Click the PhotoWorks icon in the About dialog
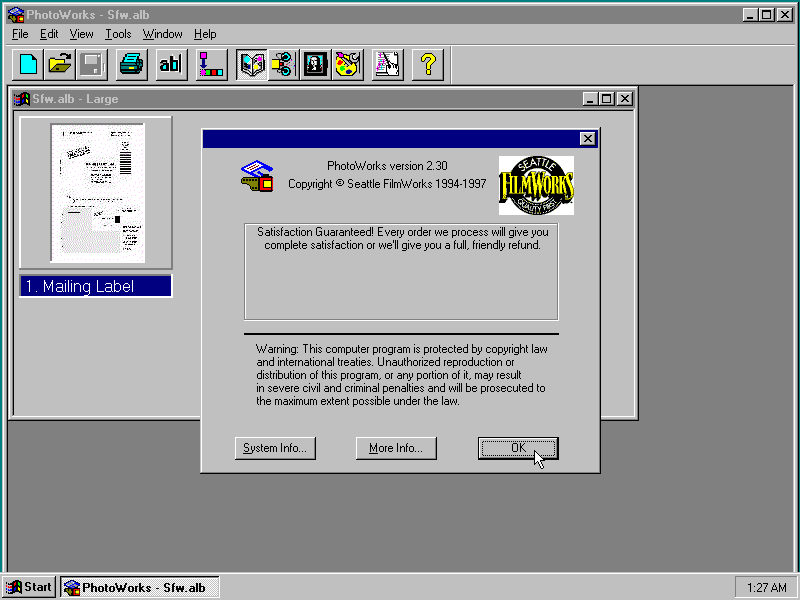The image size is (800, 600). point(257,176)
